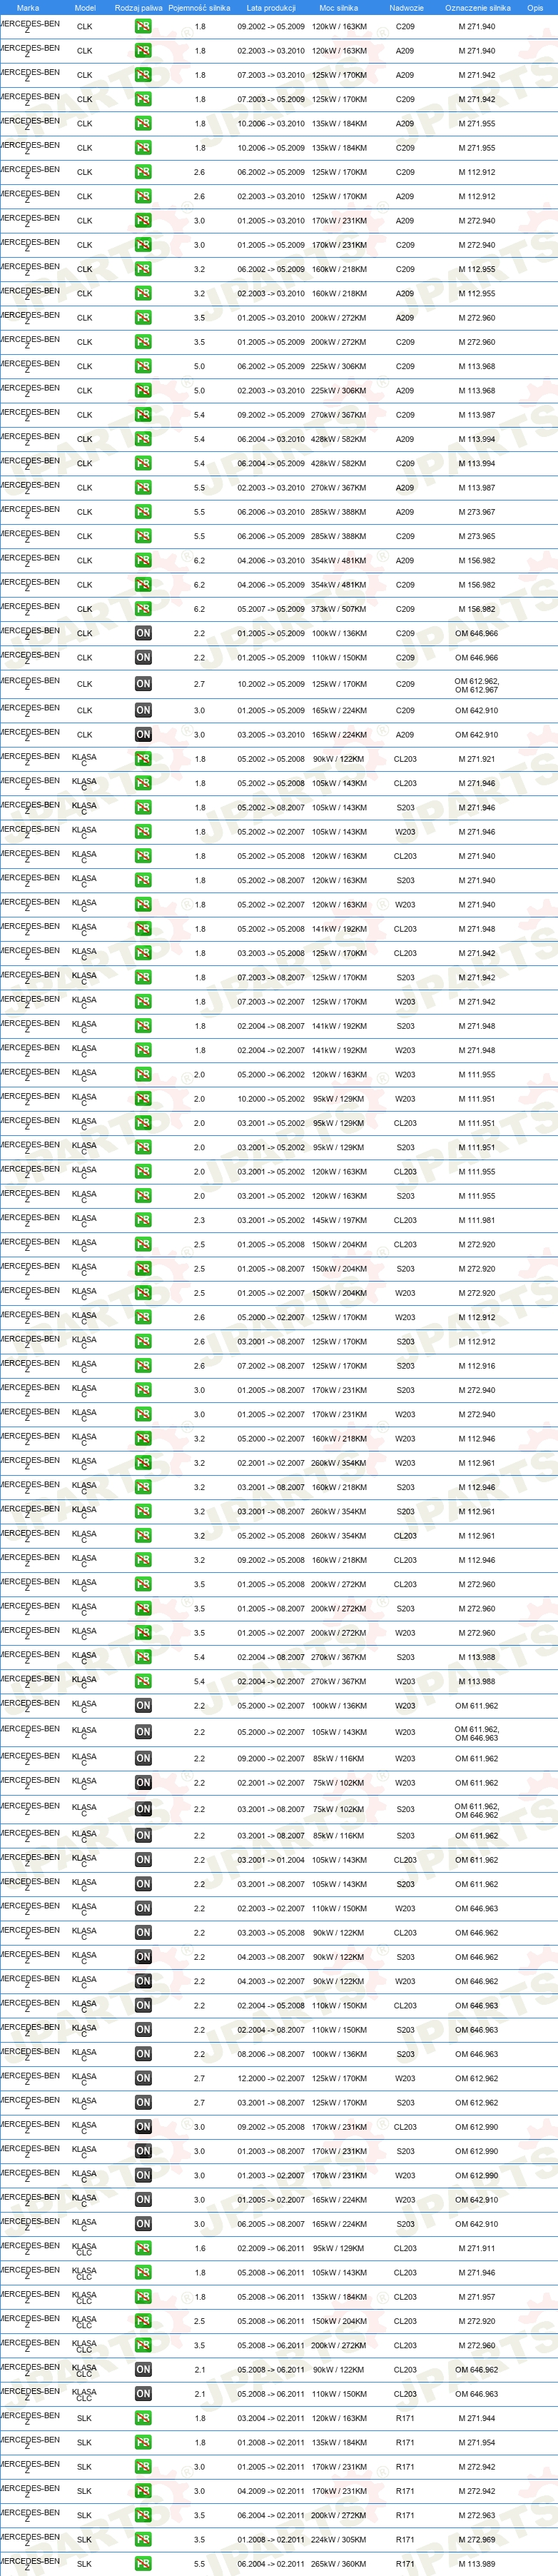
Task: Click the diesel ON icon in CL203 OM 612.990 row
Action: coord(143,2127)
